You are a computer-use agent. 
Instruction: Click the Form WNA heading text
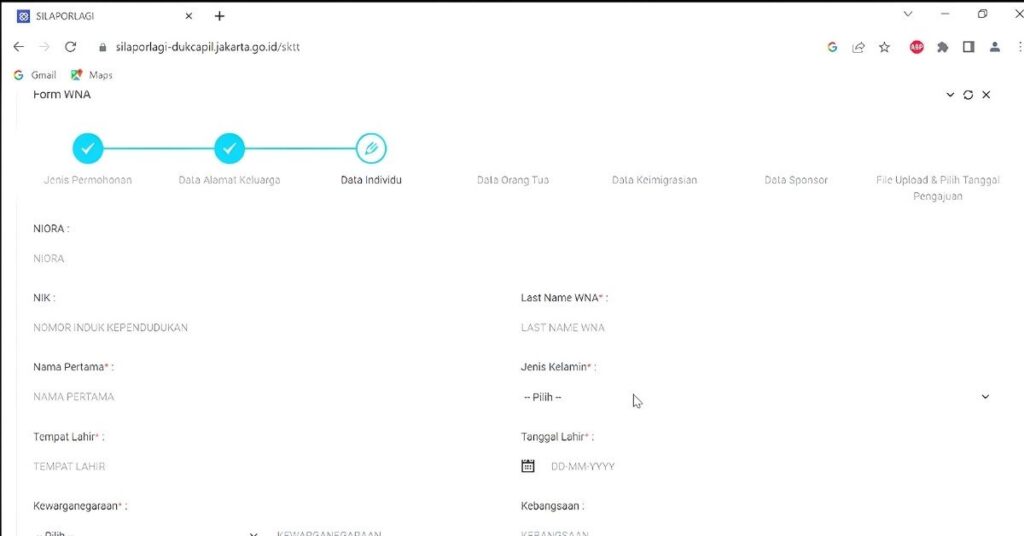(x=61, y=95)
